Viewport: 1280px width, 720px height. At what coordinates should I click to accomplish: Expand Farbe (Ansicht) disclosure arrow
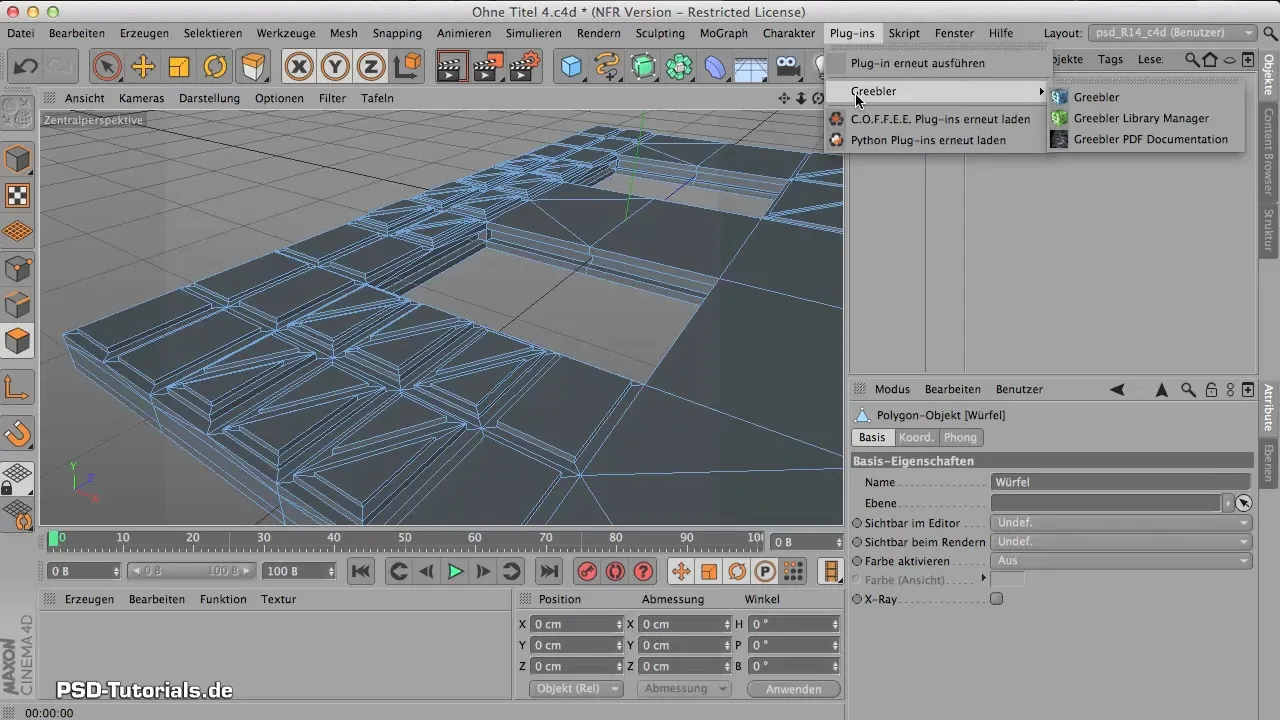[x=984, y=579]
